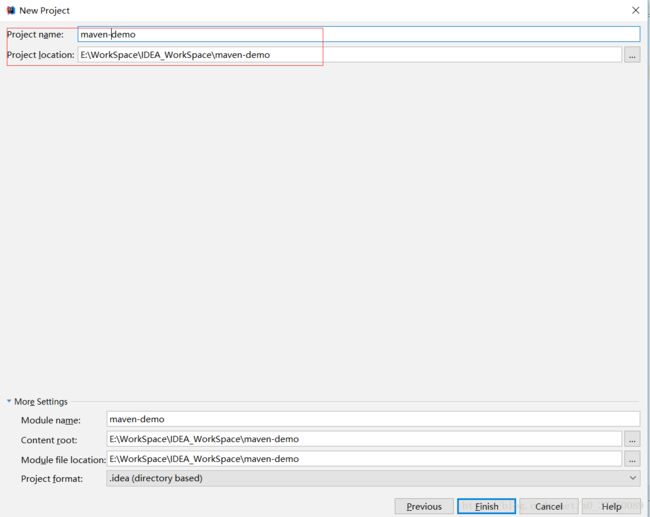The image size is (650, 517).
Task: Click the Module file location label
Action: point(63,460)
